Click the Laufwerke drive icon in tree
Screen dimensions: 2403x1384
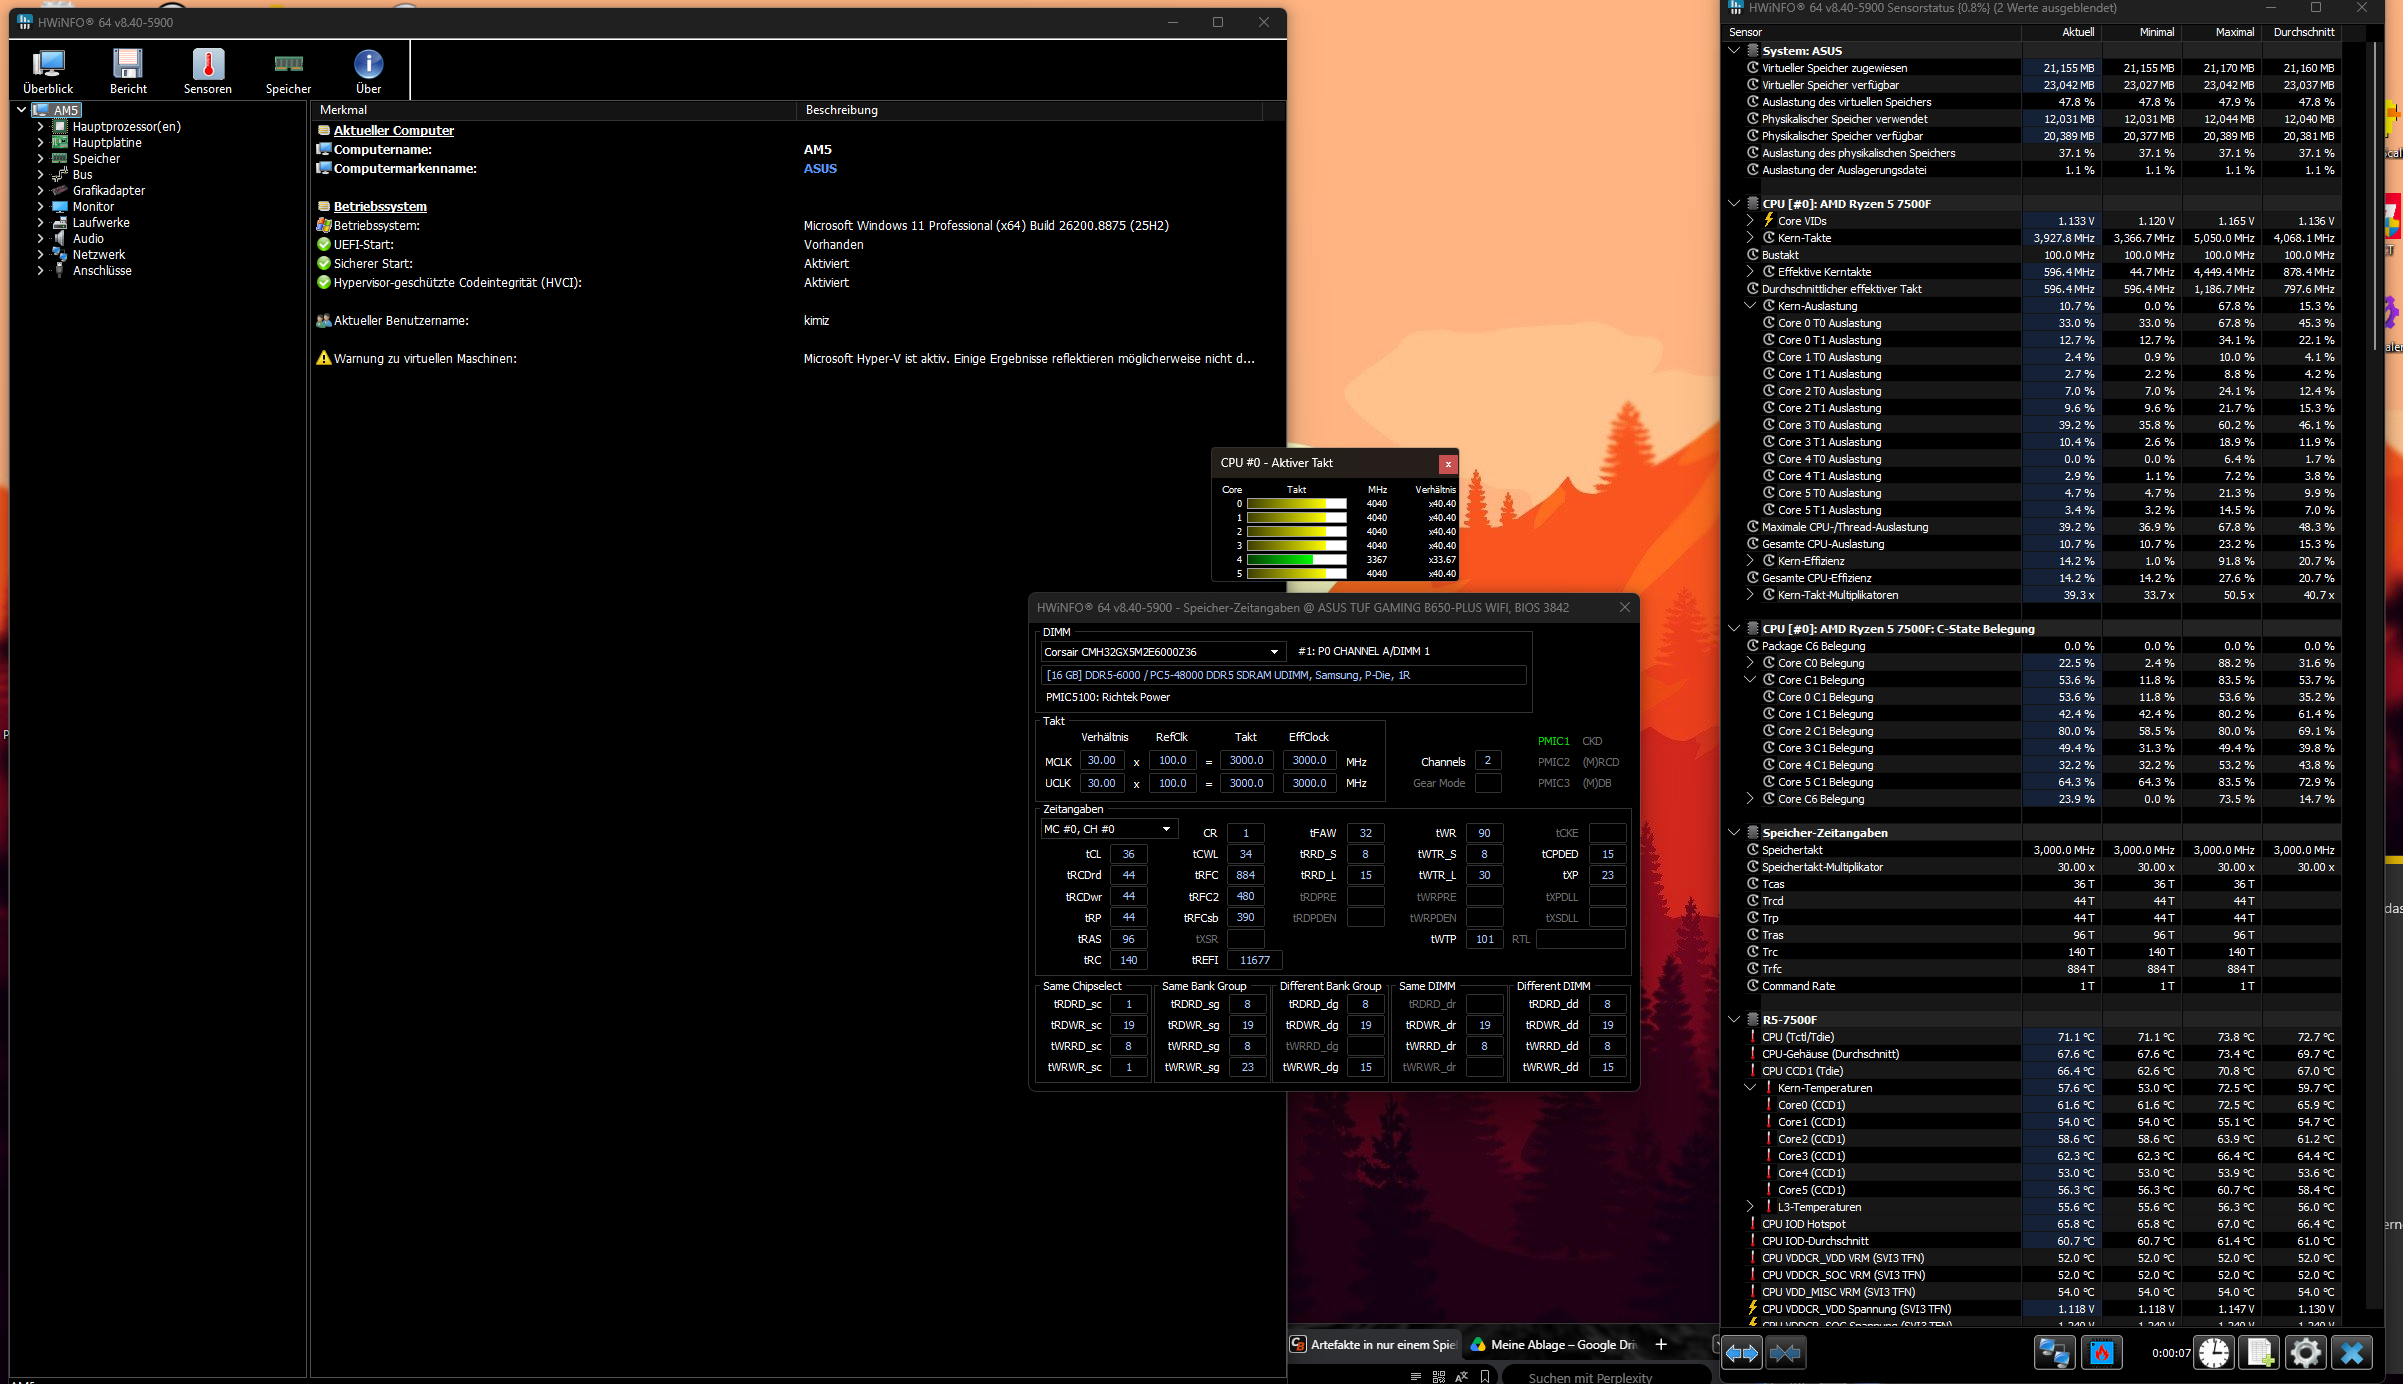point(60,223)
